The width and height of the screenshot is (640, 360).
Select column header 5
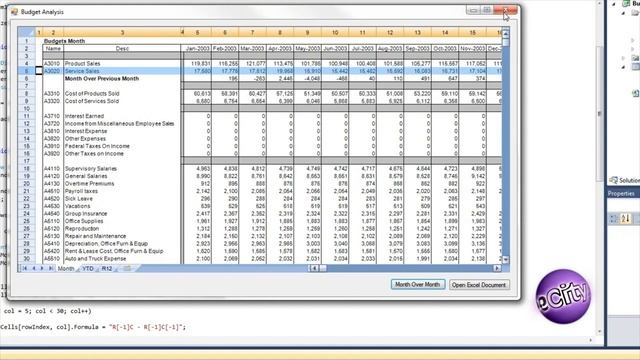[x=198, y=32]
